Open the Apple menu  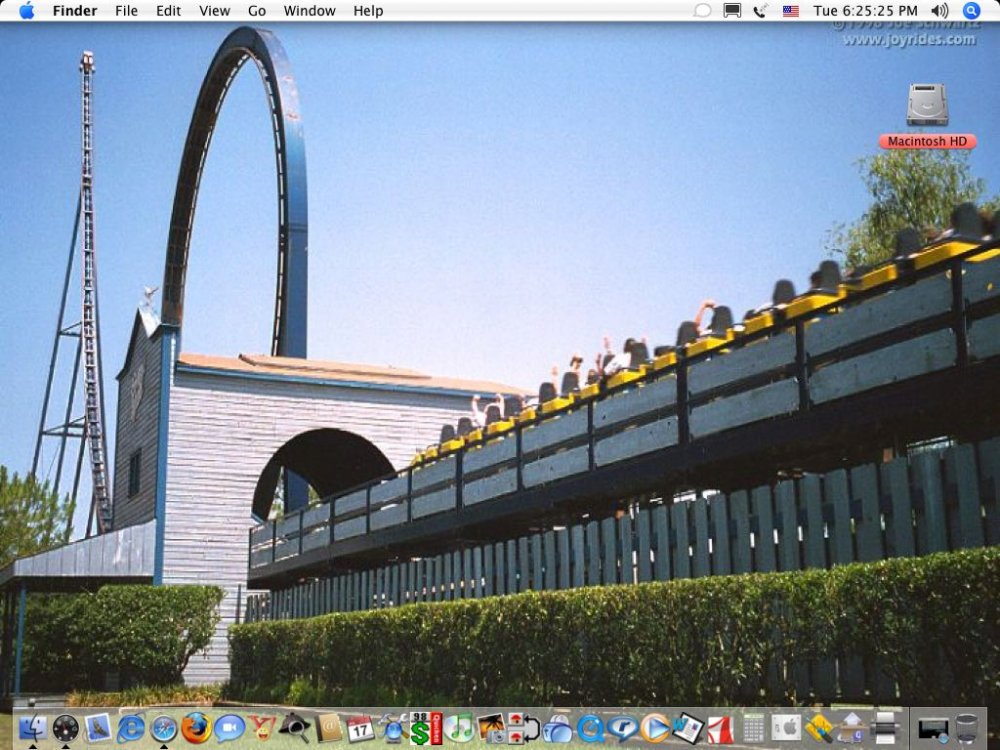pyautogui.click(x=26, y=11)
